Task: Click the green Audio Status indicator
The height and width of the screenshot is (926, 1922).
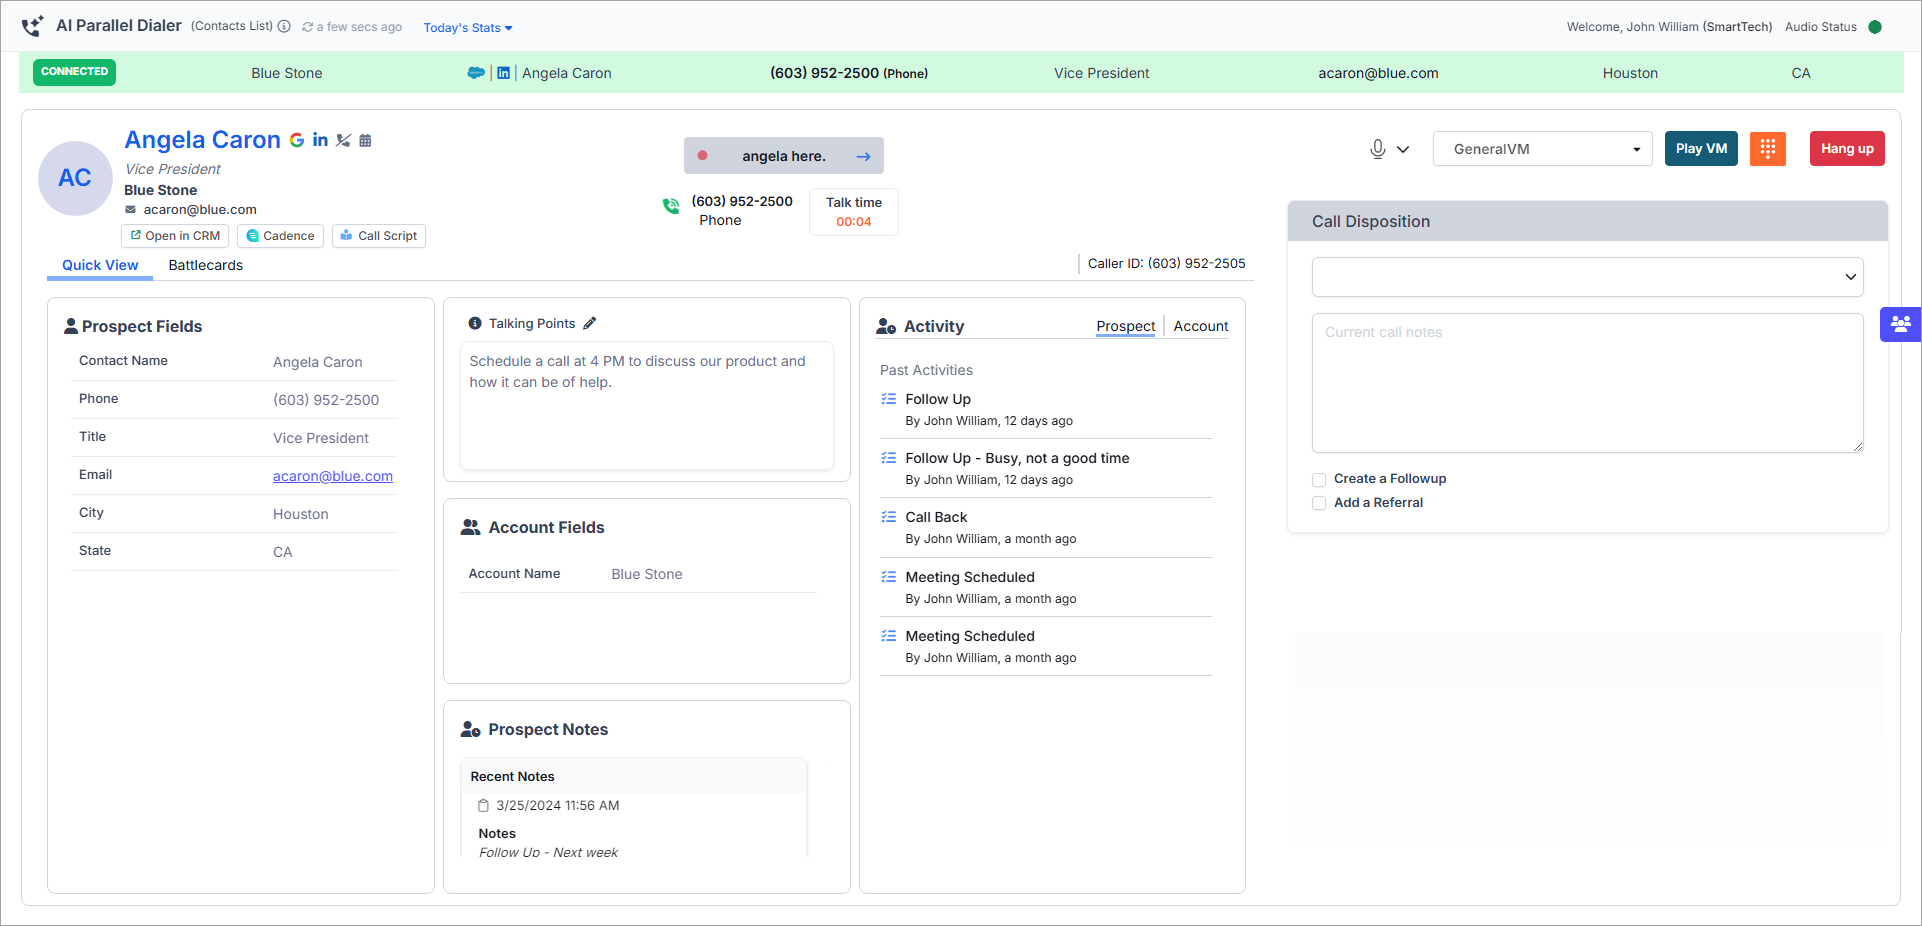Action: [1875, 27]
